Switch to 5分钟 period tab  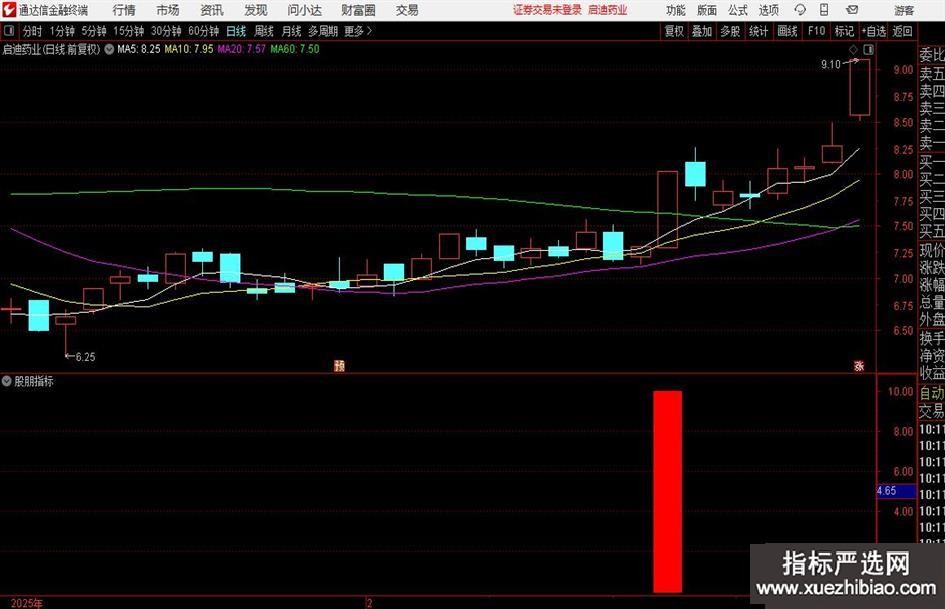click(94, 31)
